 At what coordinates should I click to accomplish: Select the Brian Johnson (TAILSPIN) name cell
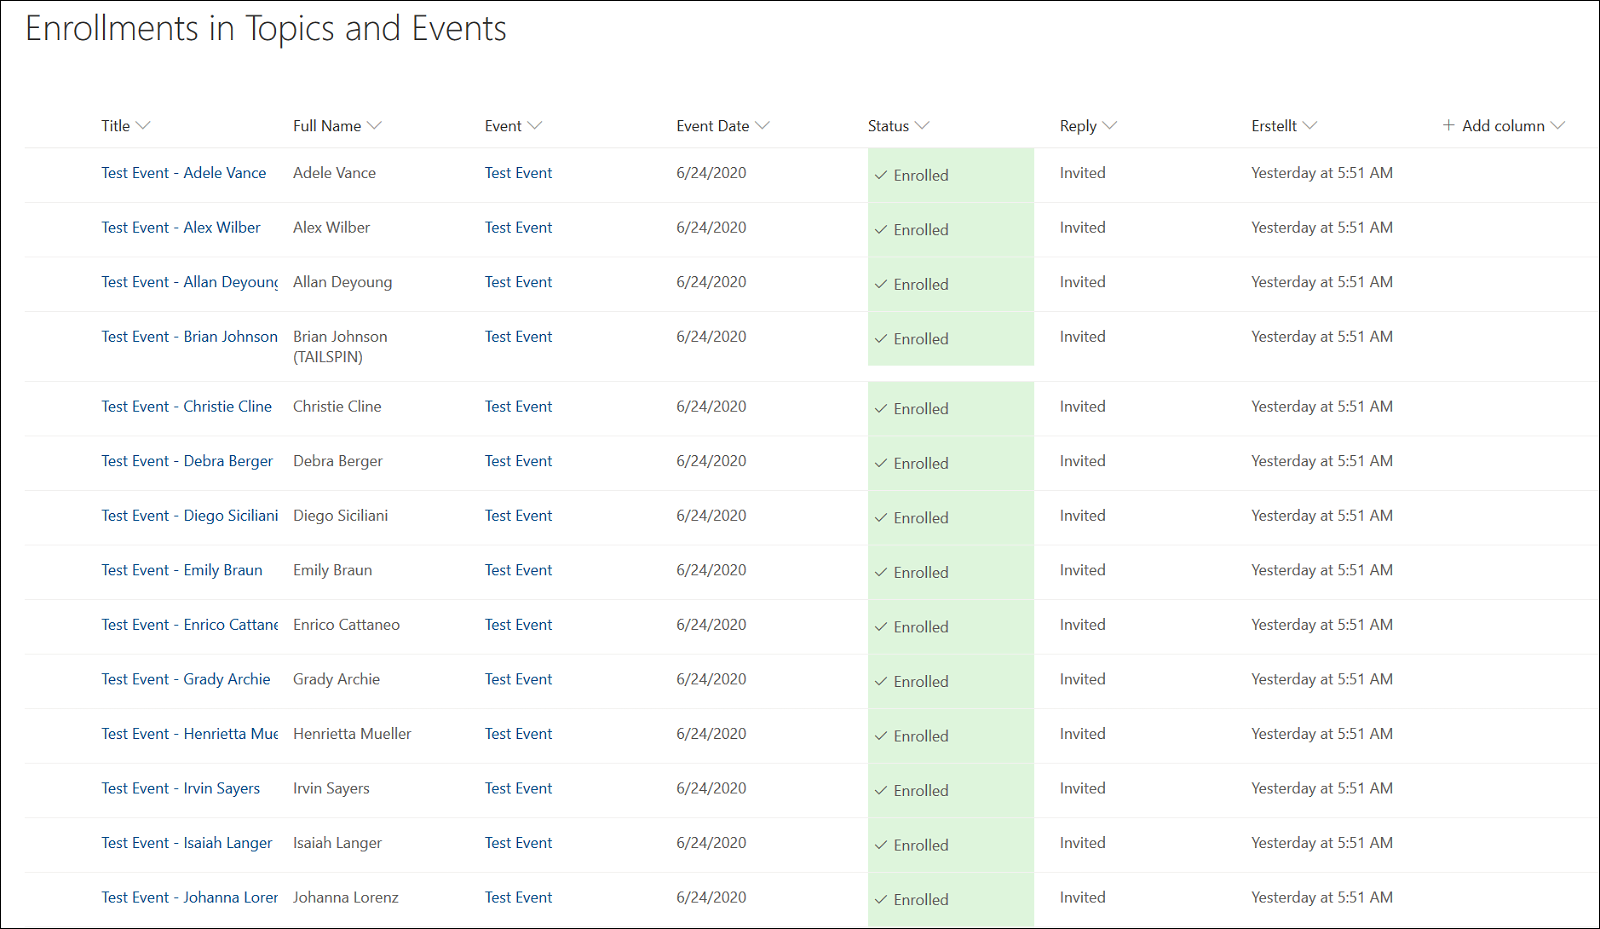point(340,346)
